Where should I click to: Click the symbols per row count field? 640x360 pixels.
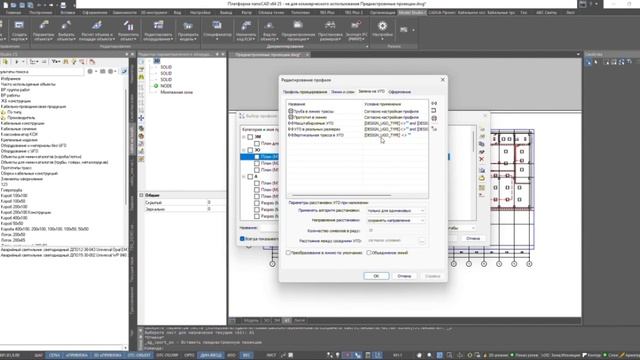396,231
